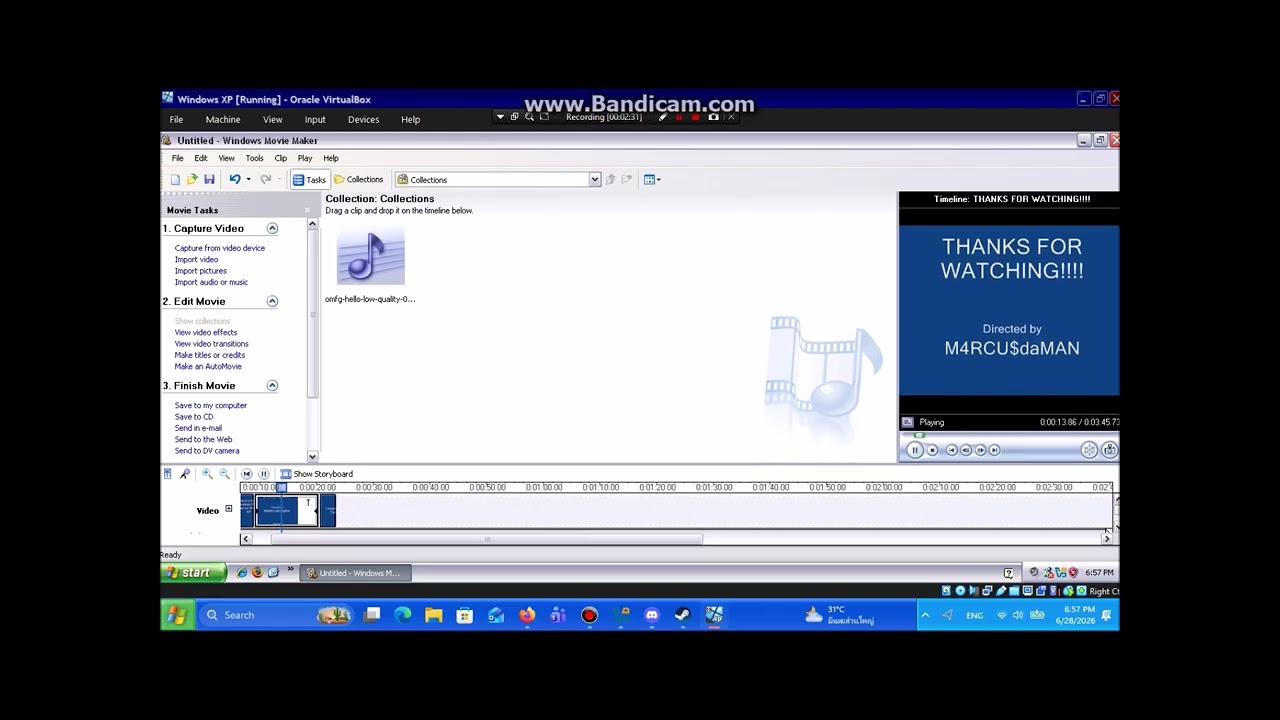Screen dimensions: 1280x720
Task: Open the VirtualBox Machine menu
Action: (x=223, y=119)
